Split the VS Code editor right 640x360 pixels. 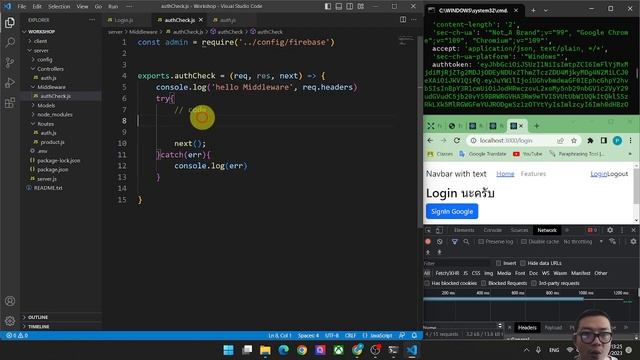pos(403,20)
